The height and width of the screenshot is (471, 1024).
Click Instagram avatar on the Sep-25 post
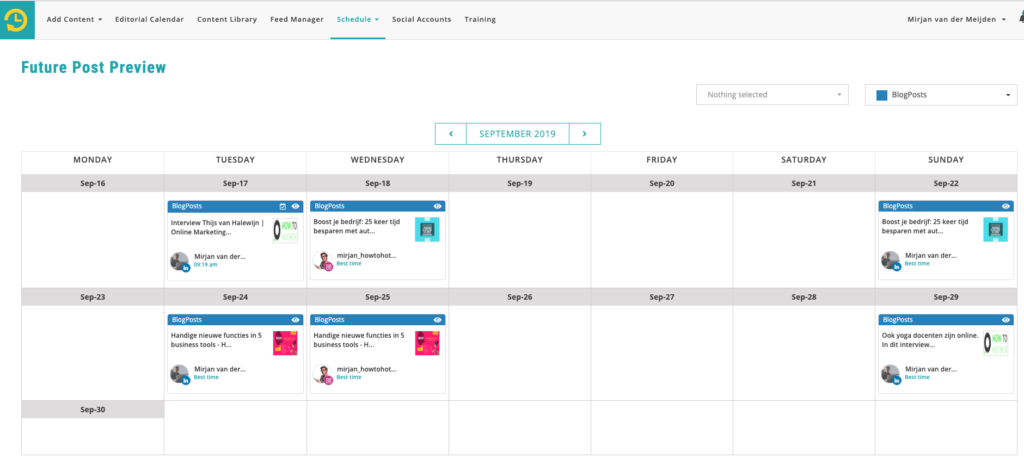tap(322, 374)
